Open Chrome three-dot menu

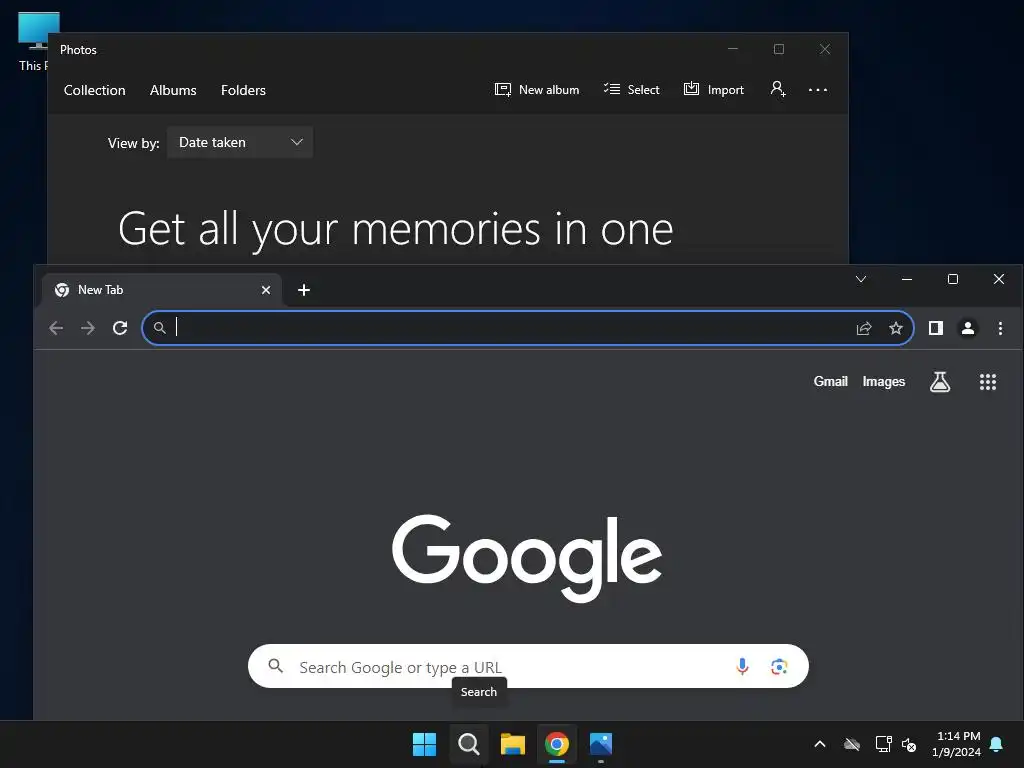point(1000,328)
